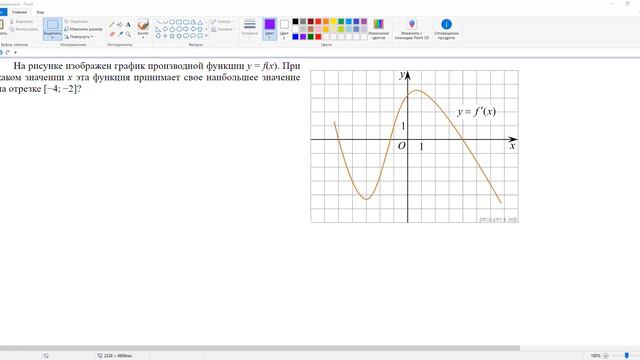Click Crop (Обрезать) button

tap(76, 21)
